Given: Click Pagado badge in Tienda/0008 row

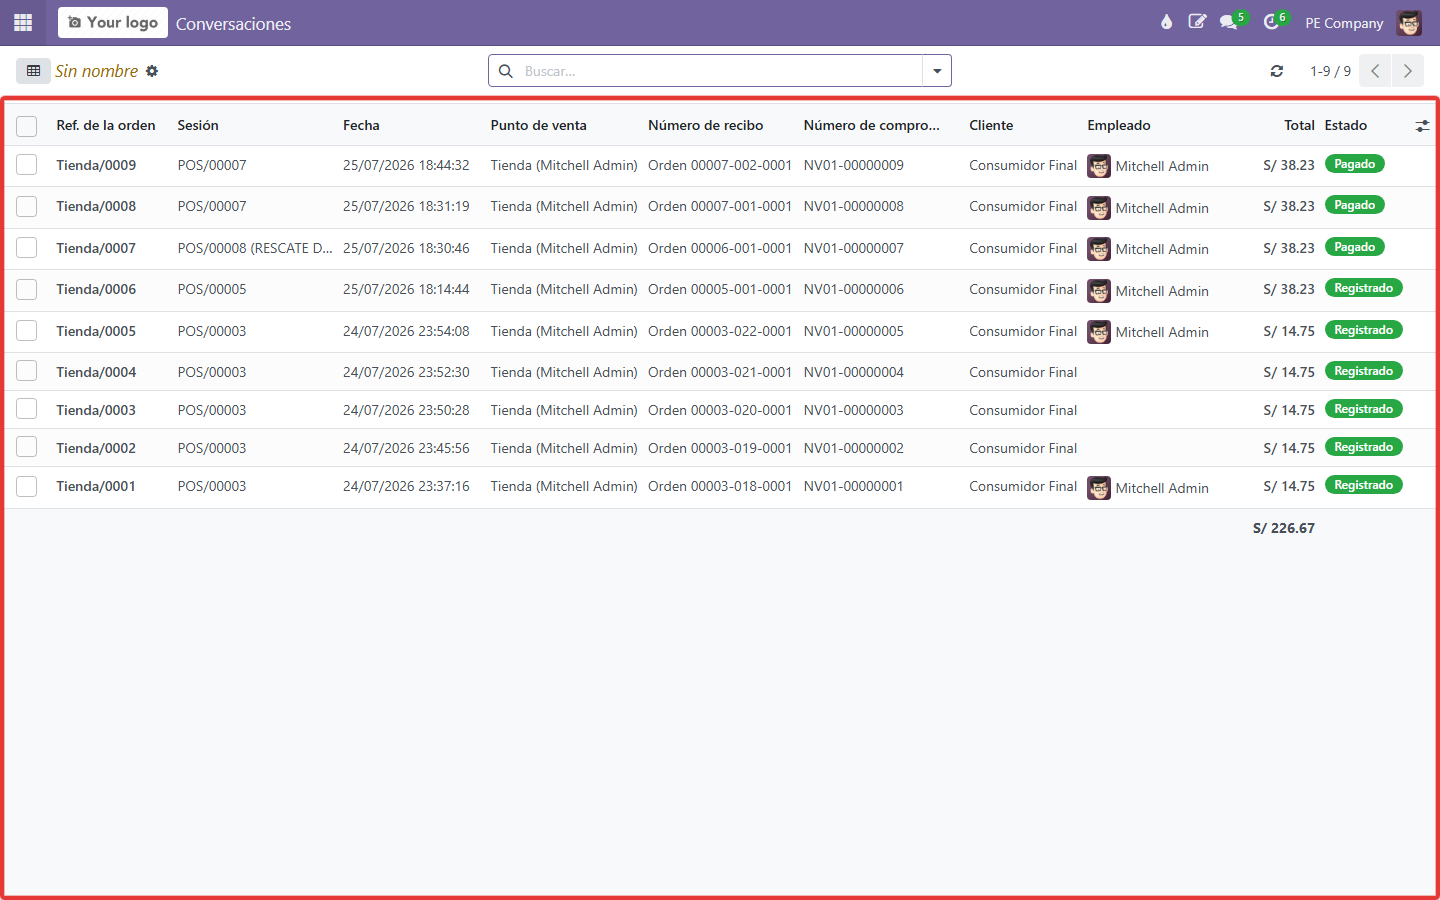Looking at the screenshot, I should coord(1354,205).
